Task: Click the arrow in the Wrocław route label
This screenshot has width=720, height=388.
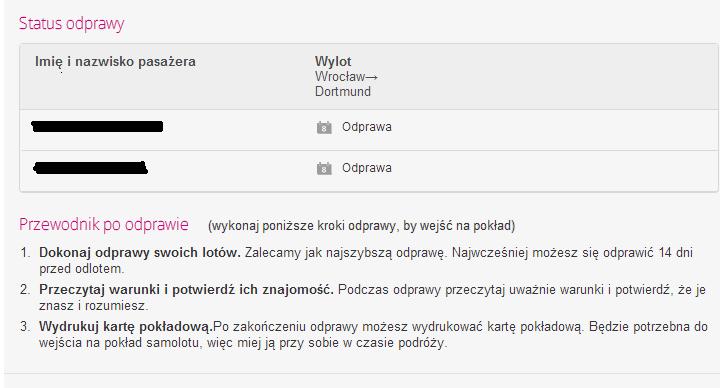Action: click(372, 77)
